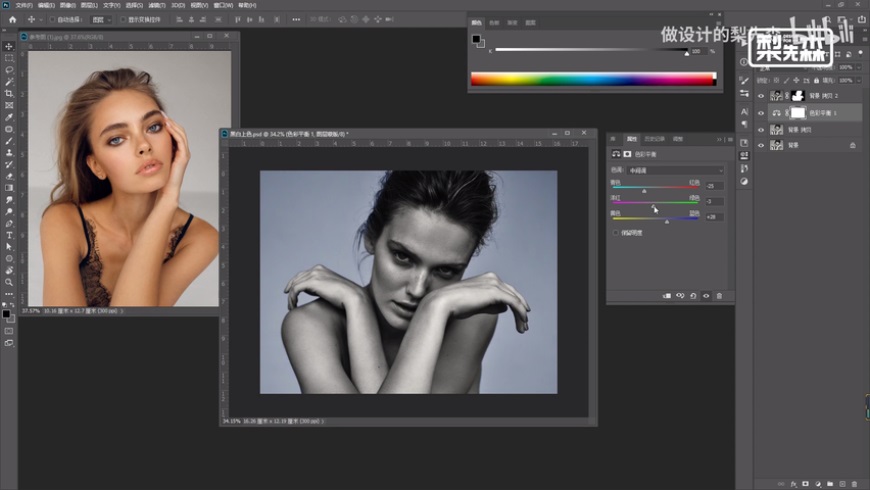The height and width of the screenshot is (490, 870).
Task: Hide the 背景 layer using its eye icon
Action: [761, 145]
